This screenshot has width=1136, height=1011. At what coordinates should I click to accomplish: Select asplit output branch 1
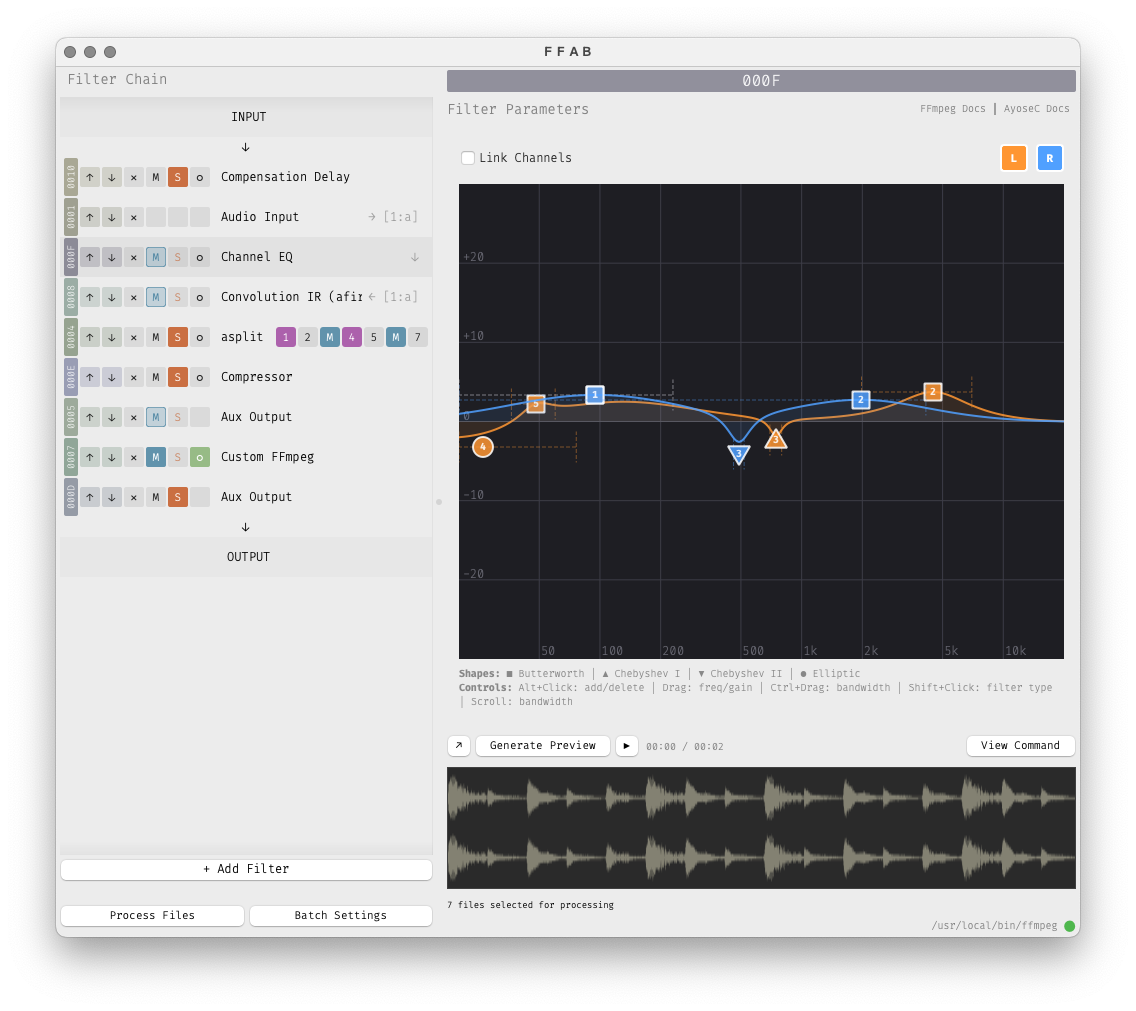point(286,337)
